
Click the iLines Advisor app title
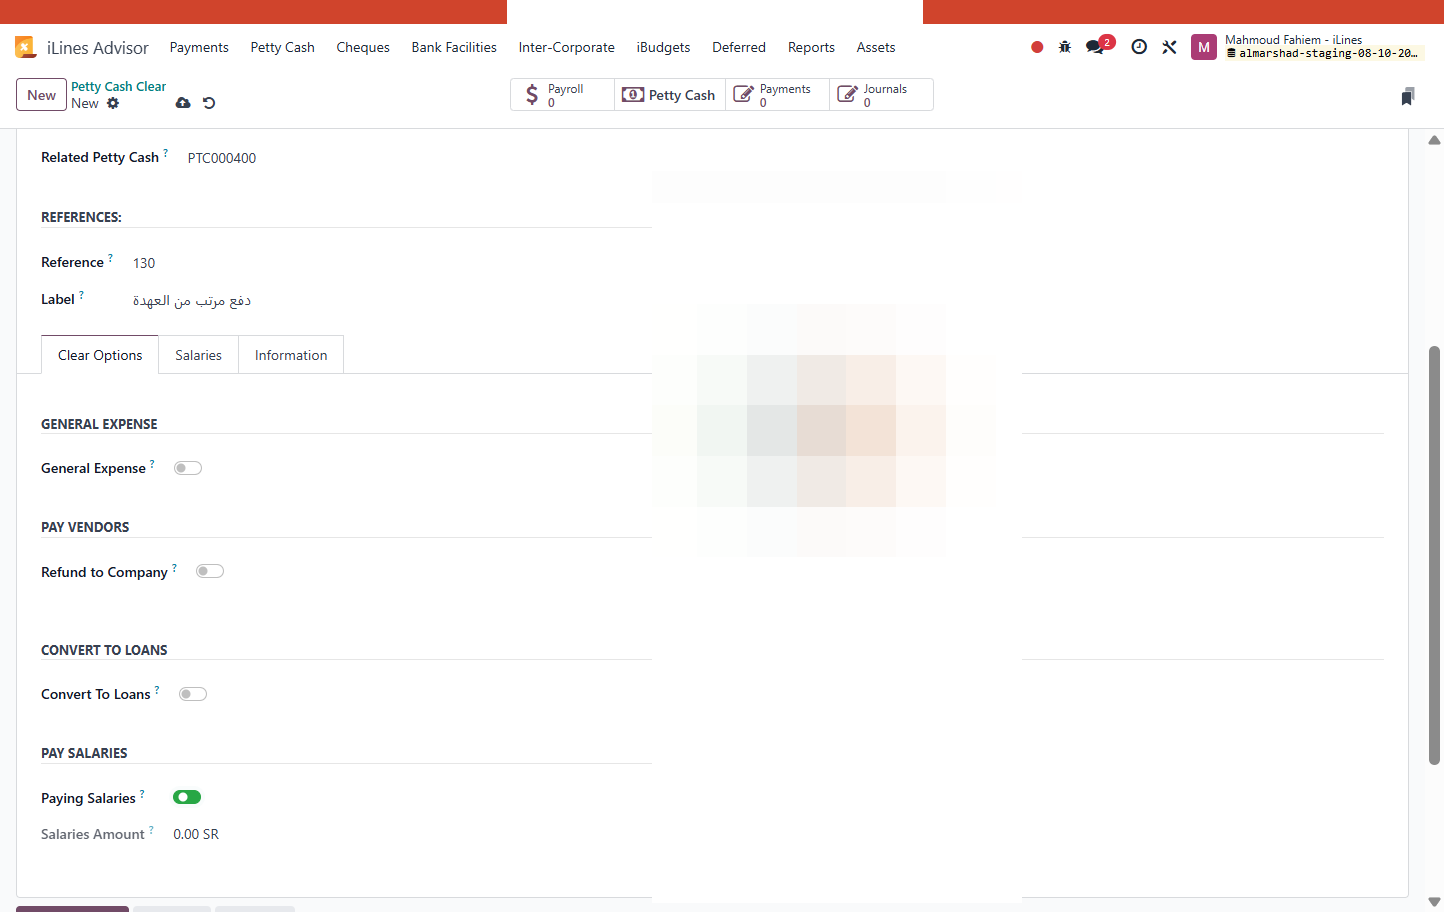click(x=98, y=48)
